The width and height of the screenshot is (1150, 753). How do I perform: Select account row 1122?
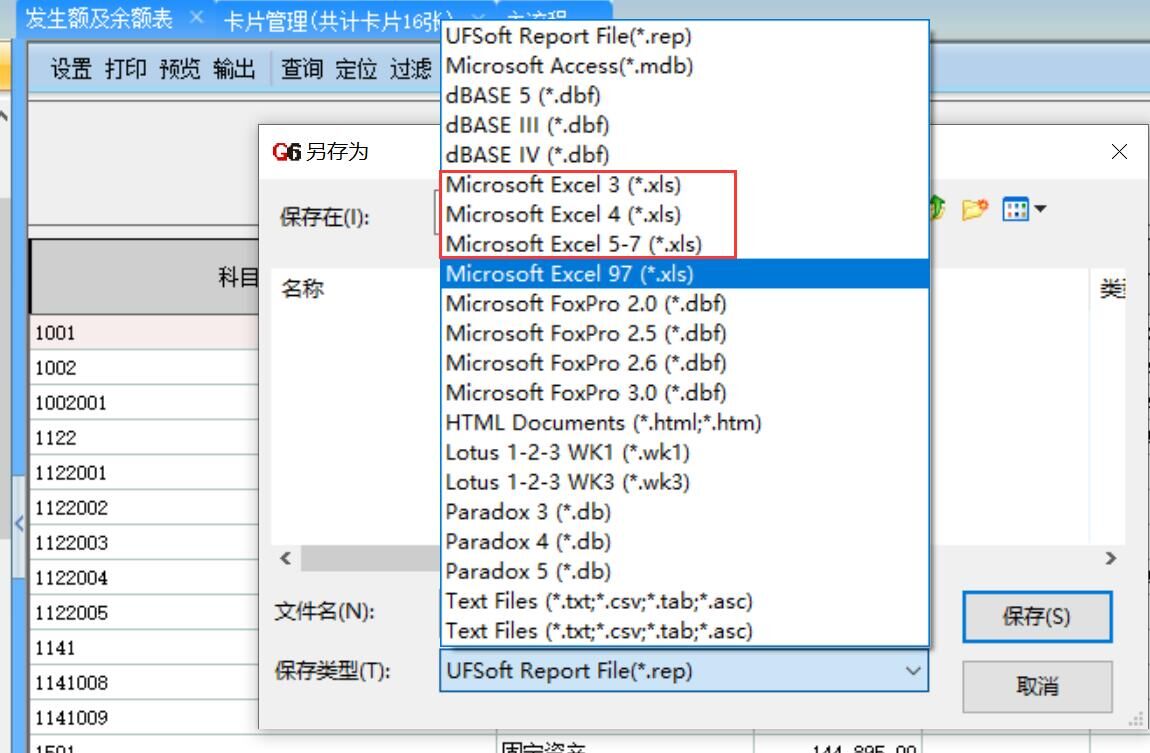tap(144, 438)
